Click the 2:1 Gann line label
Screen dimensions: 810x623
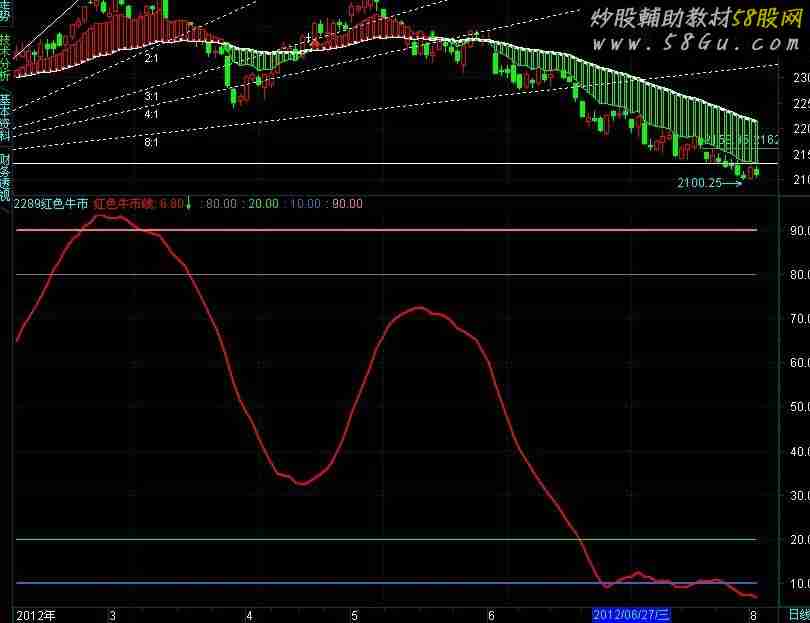click(x=151, y=60)
